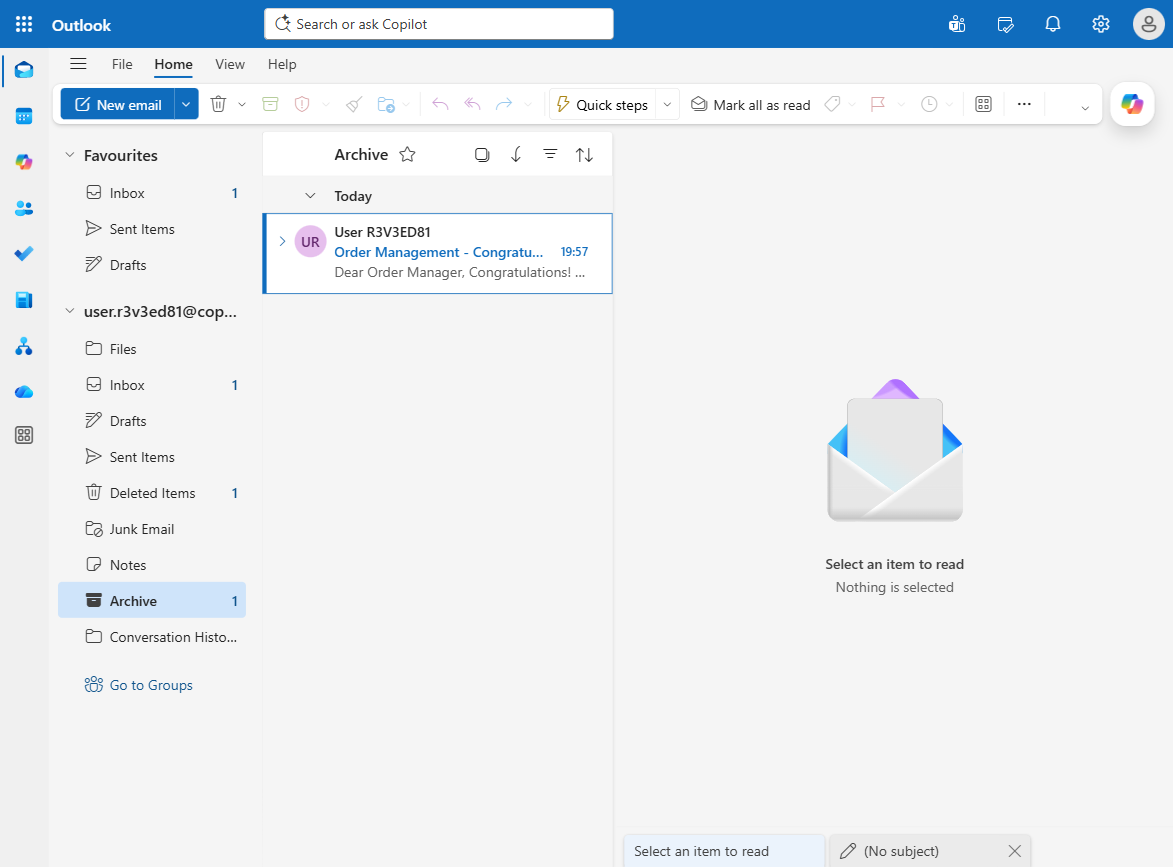Close the (No subject) draft tab

(1014, 851)
